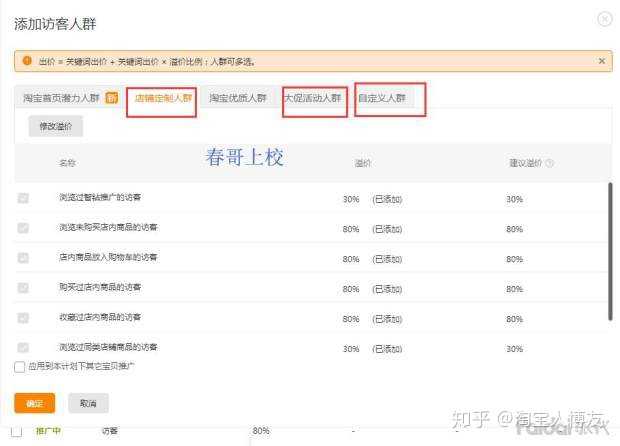
Task: Click the orange info icon in banner
Action: coord(27,61)
